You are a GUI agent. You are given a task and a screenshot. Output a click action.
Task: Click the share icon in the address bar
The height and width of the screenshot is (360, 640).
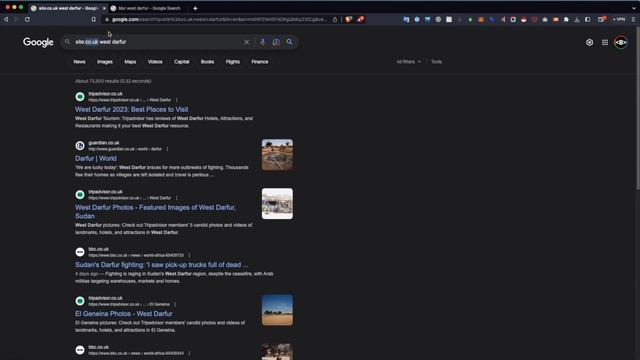click(335, 19)
